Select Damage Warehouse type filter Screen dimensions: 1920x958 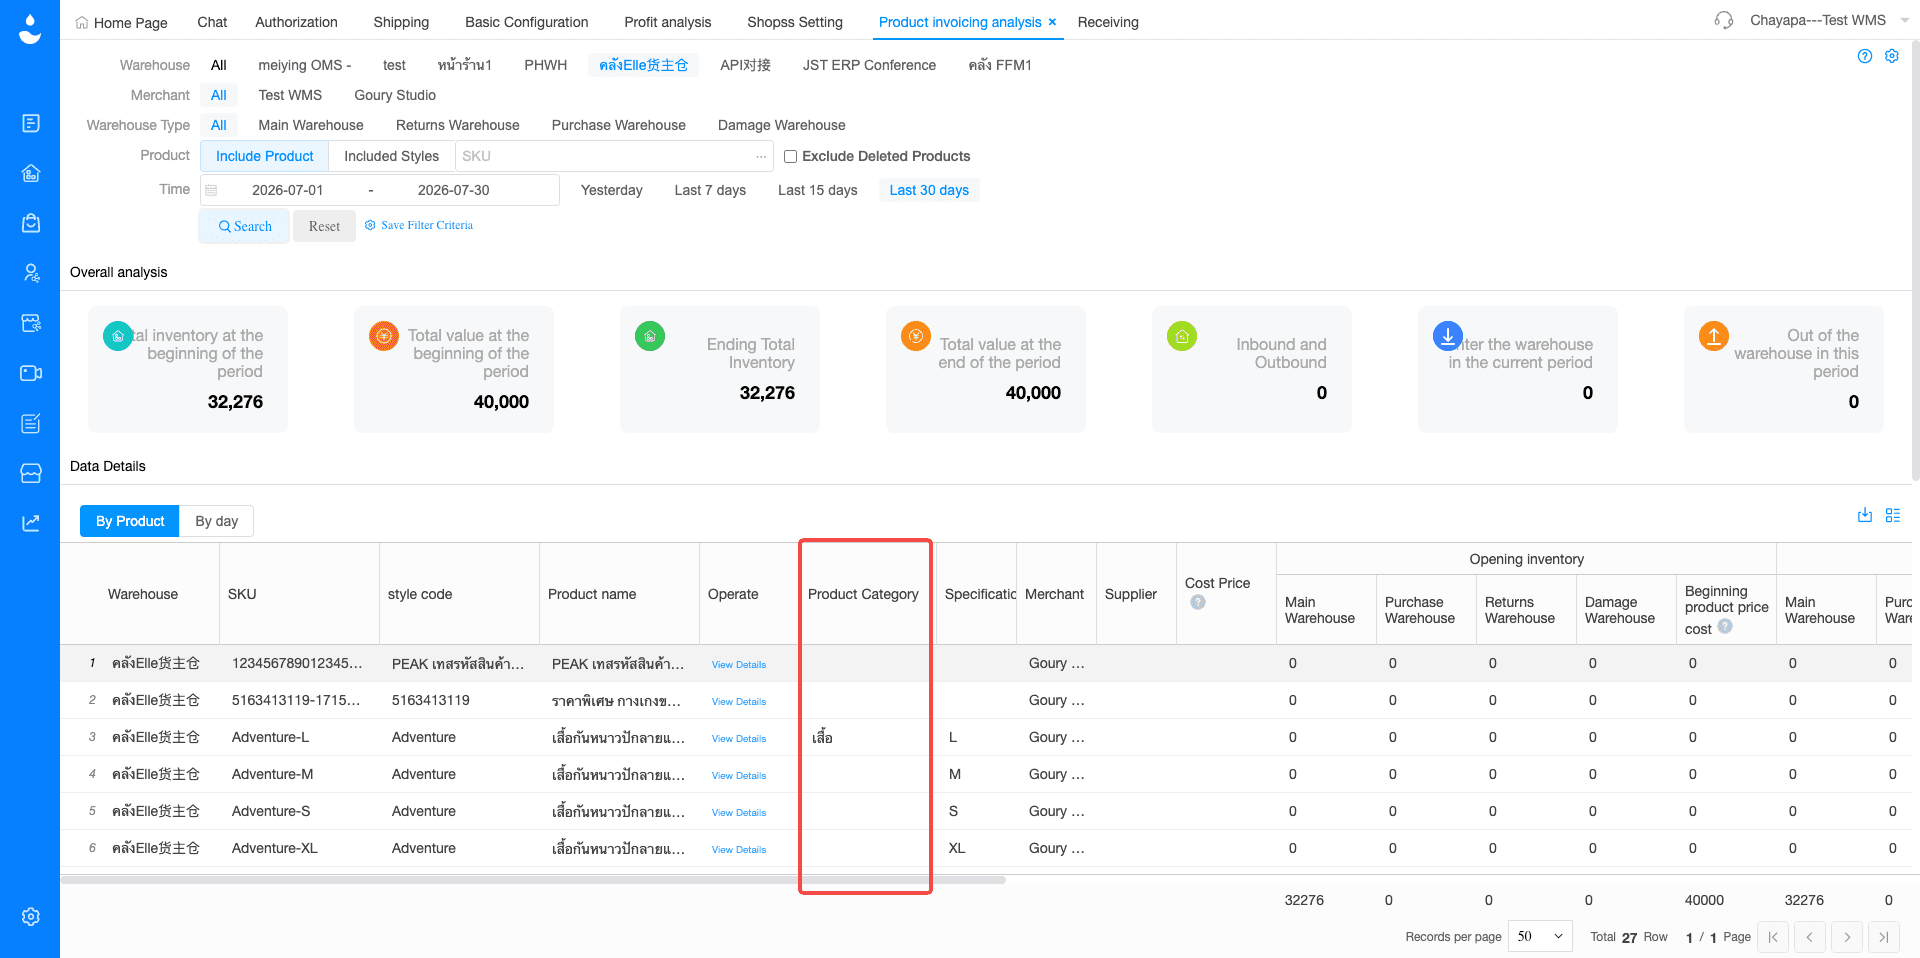pyautogui.click(x=782, y=125)
